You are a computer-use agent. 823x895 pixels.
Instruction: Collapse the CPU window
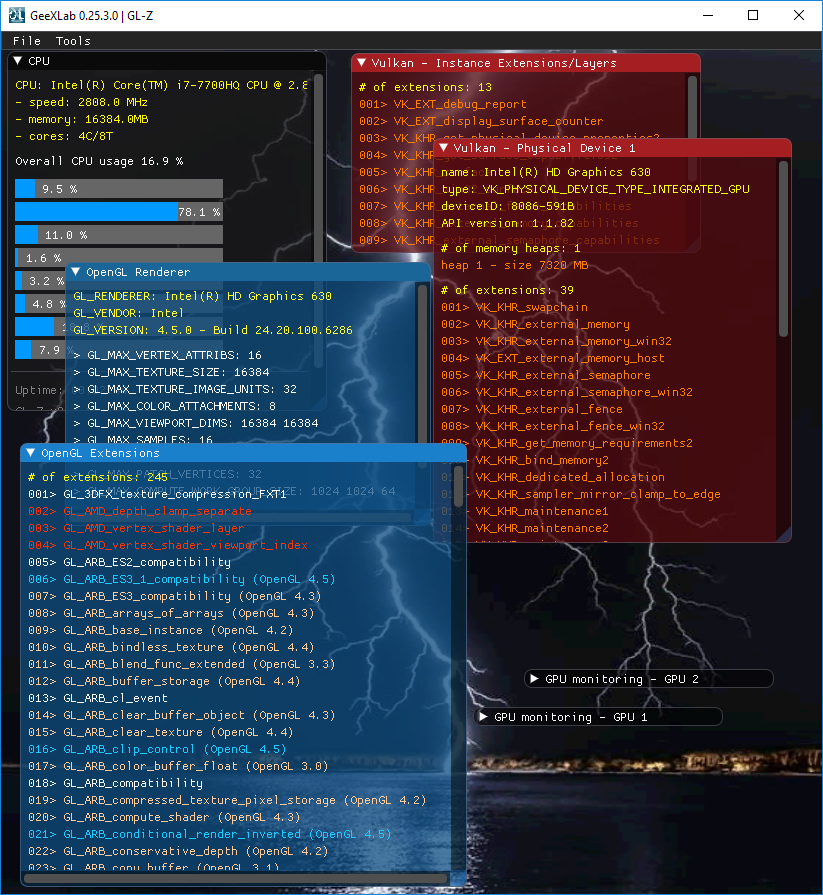(18, 61)
